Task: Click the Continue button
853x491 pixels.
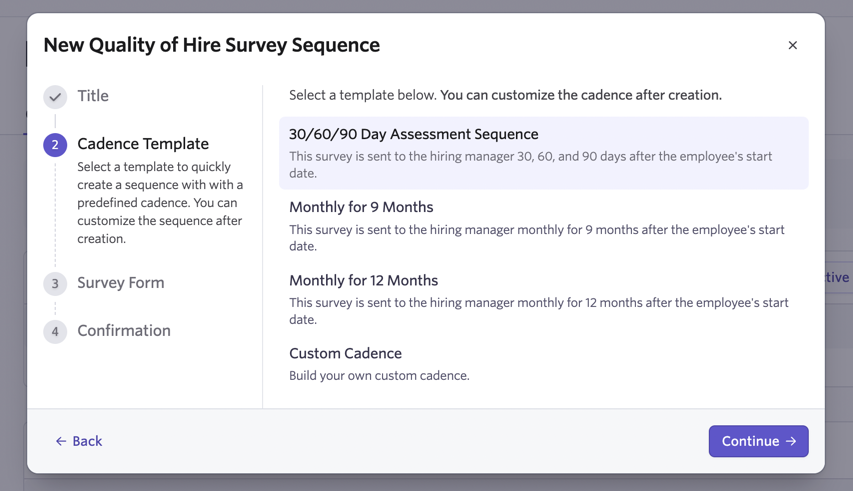Action: pos(758,441)
